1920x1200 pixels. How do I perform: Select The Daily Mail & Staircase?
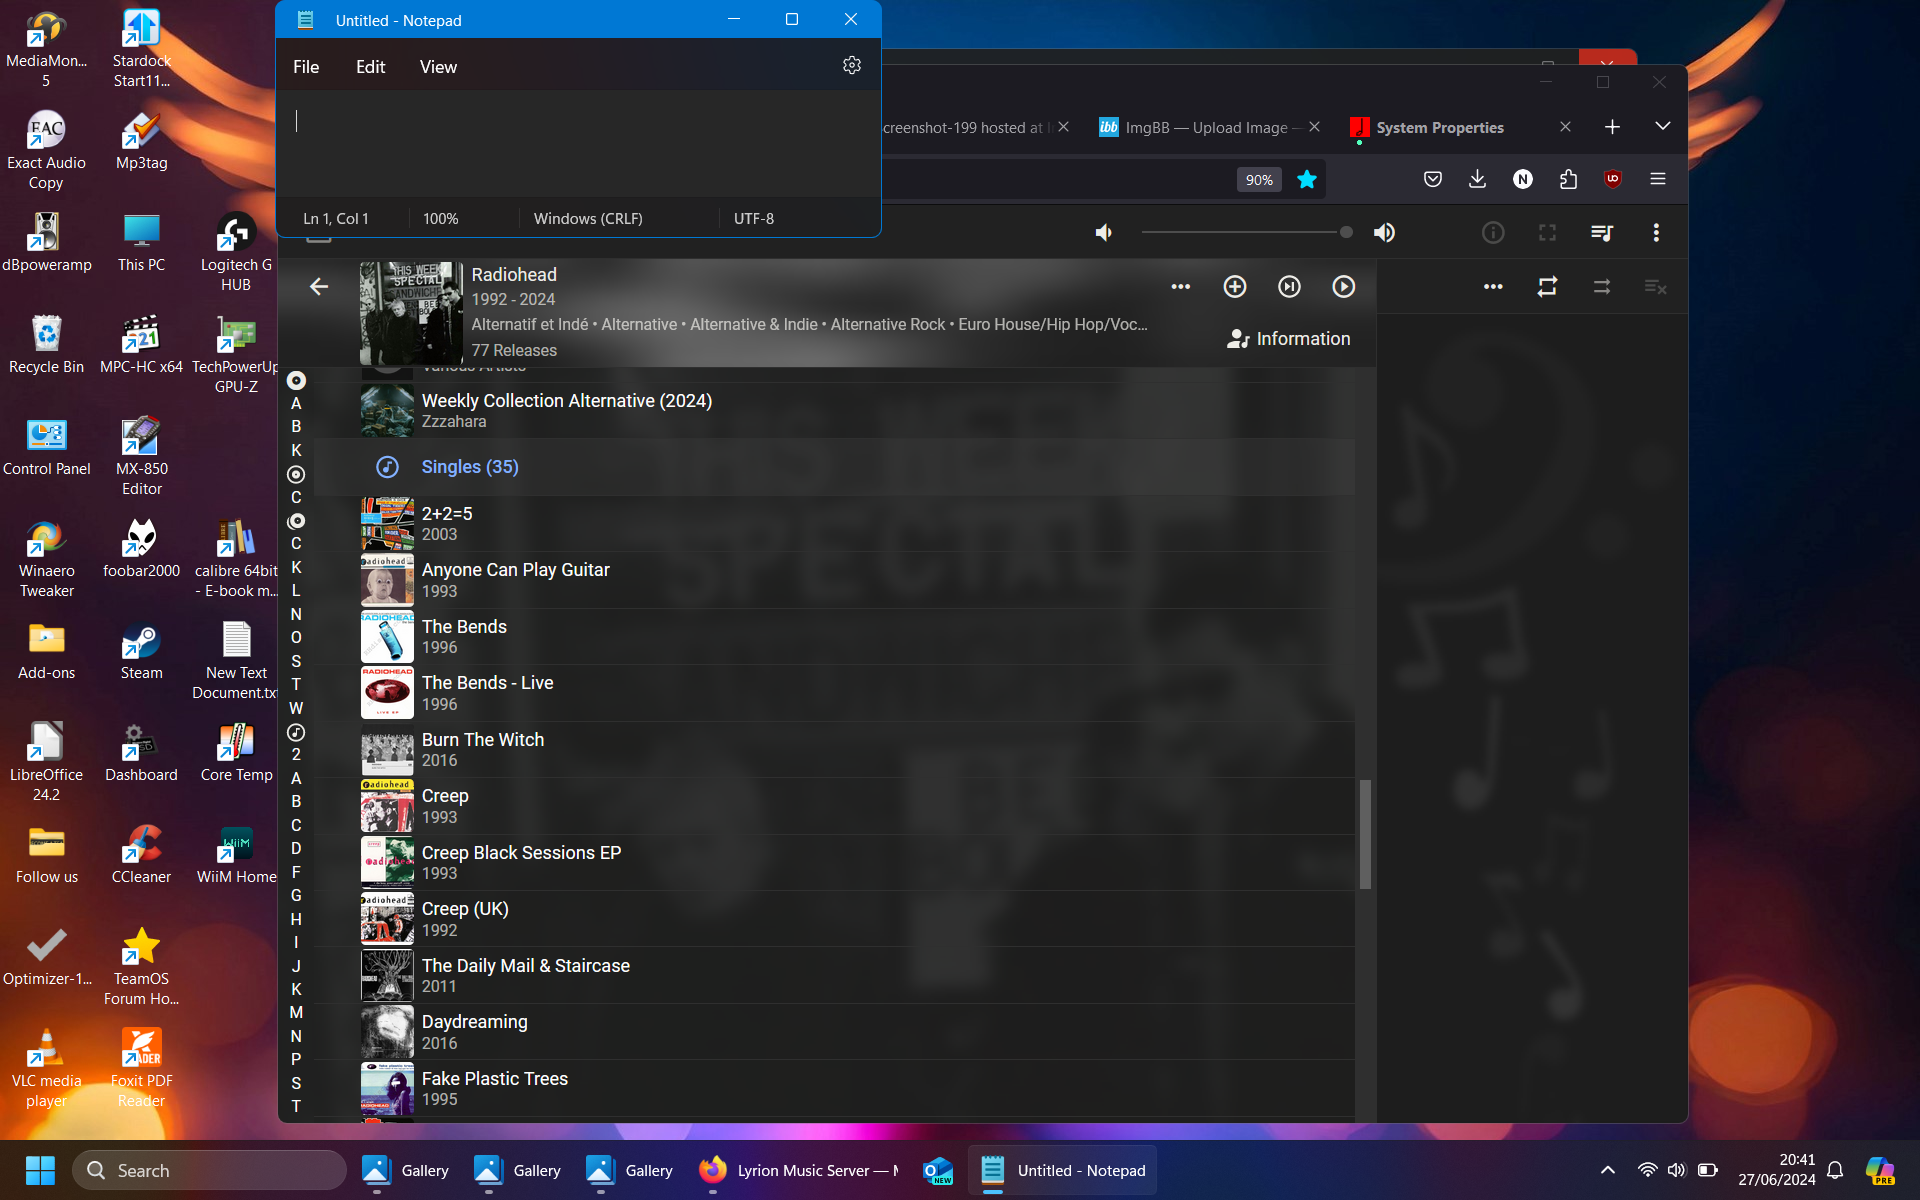[834, 975]
